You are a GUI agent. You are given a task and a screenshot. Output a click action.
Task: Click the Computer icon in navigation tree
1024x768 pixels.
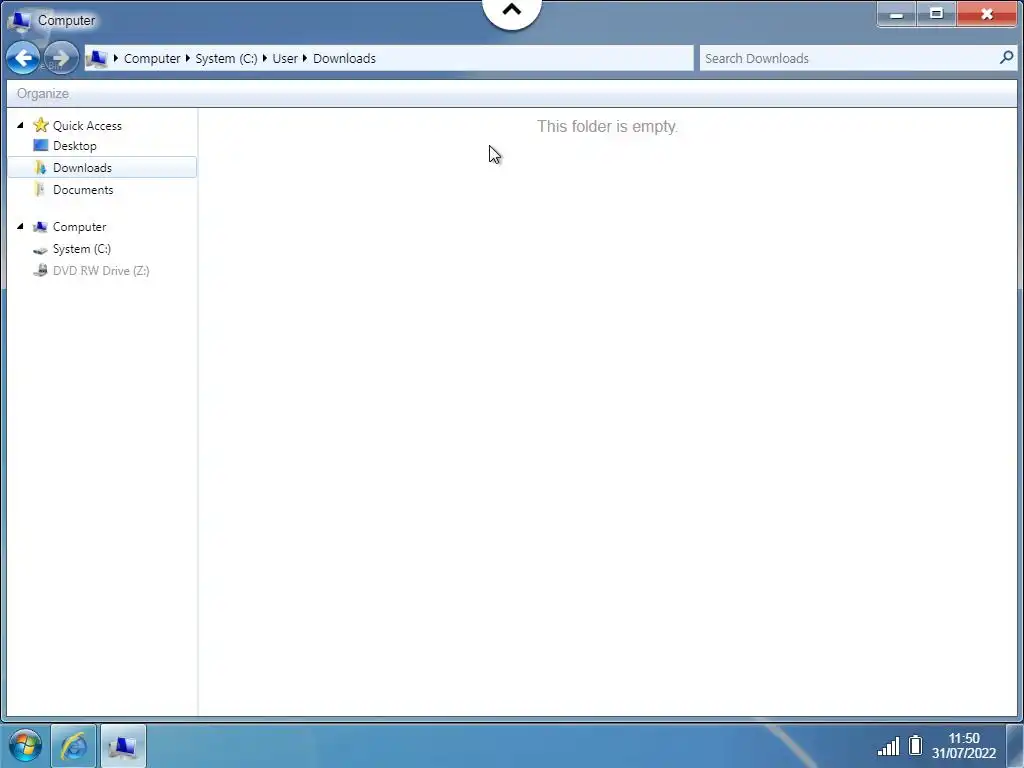[40, 227]
